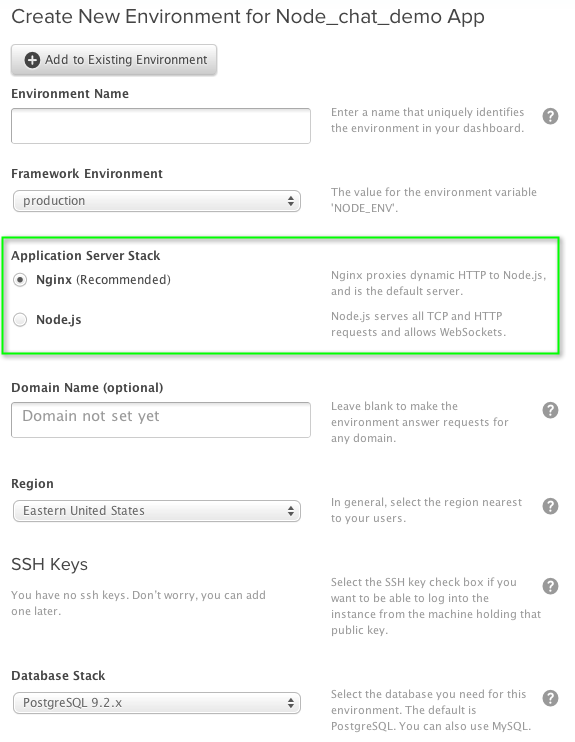Click the Application Server Stack heading
The image size is (575, 742).
(86, 256)
